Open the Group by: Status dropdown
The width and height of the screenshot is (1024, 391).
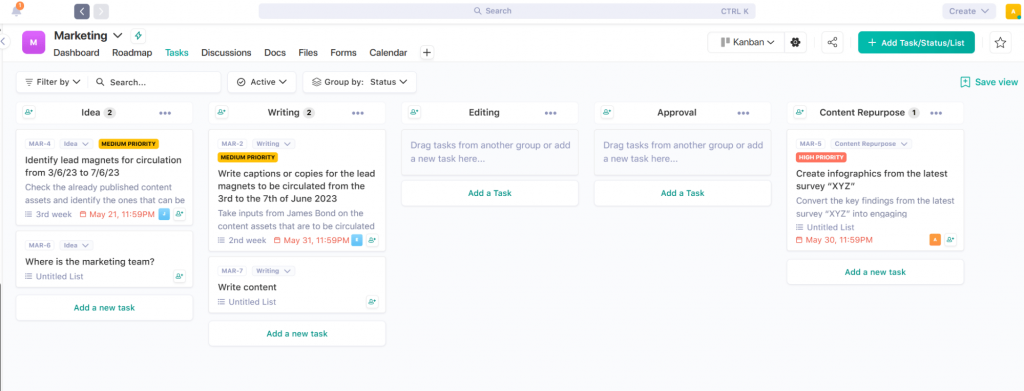(359, 82)
